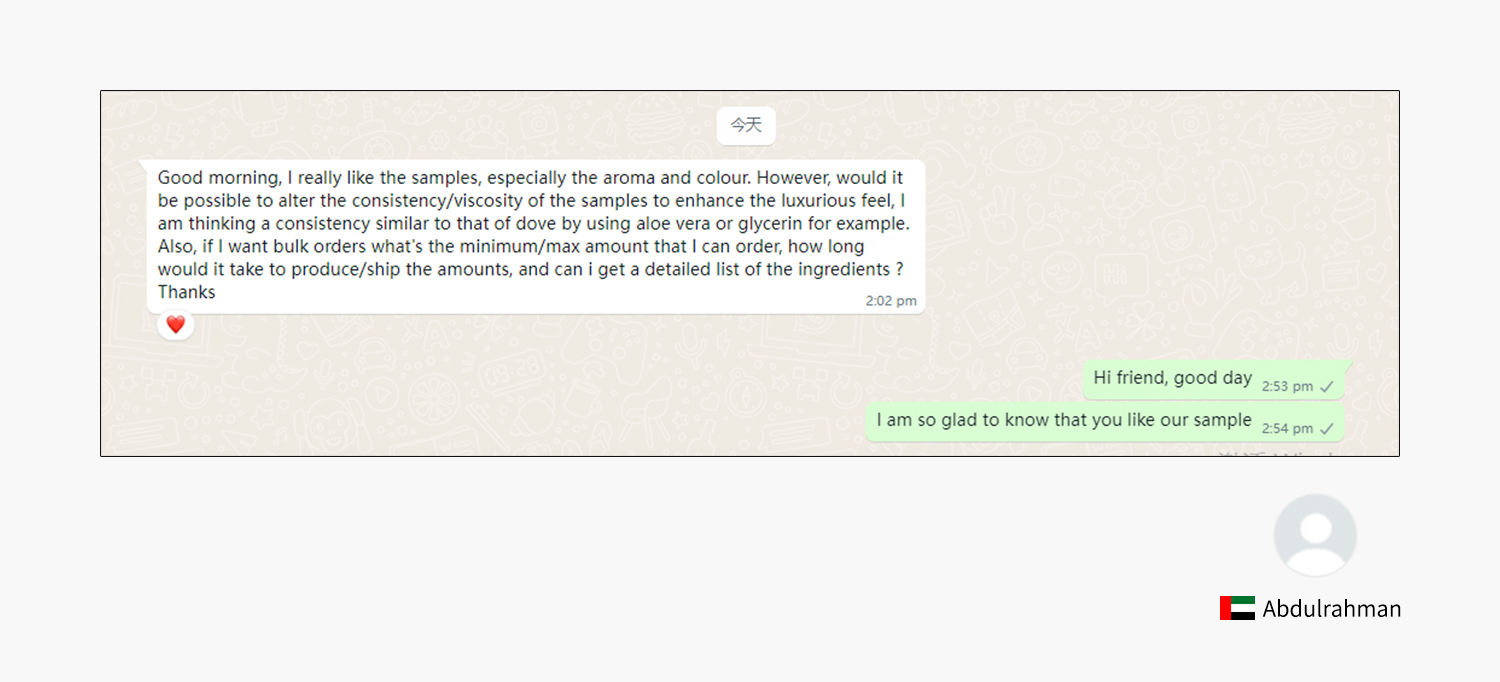1500x682 pixels.
Task: Select the 'I am so glad' message bubble
Action: (1105, 422)
